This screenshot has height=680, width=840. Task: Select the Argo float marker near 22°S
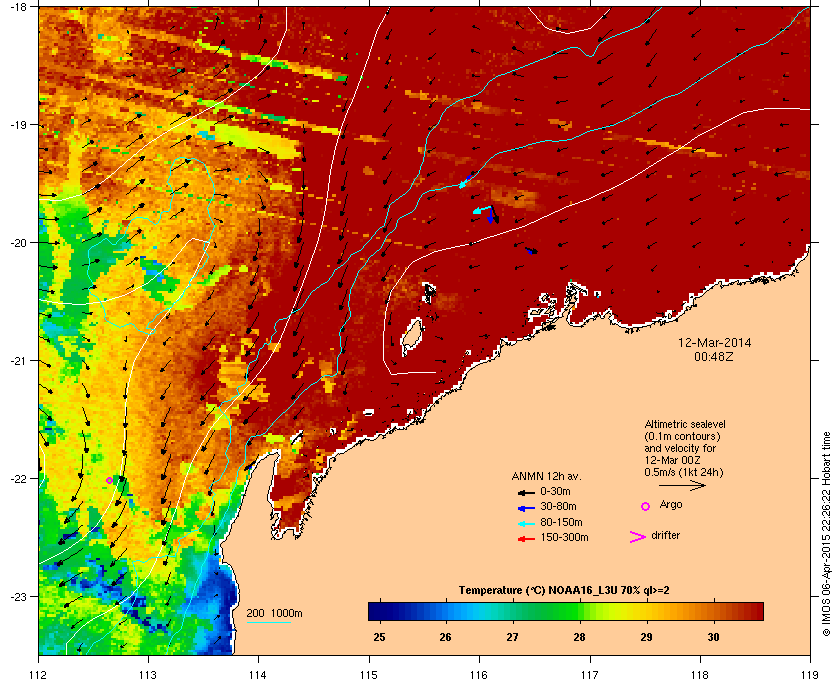click(x=109, y=480)
